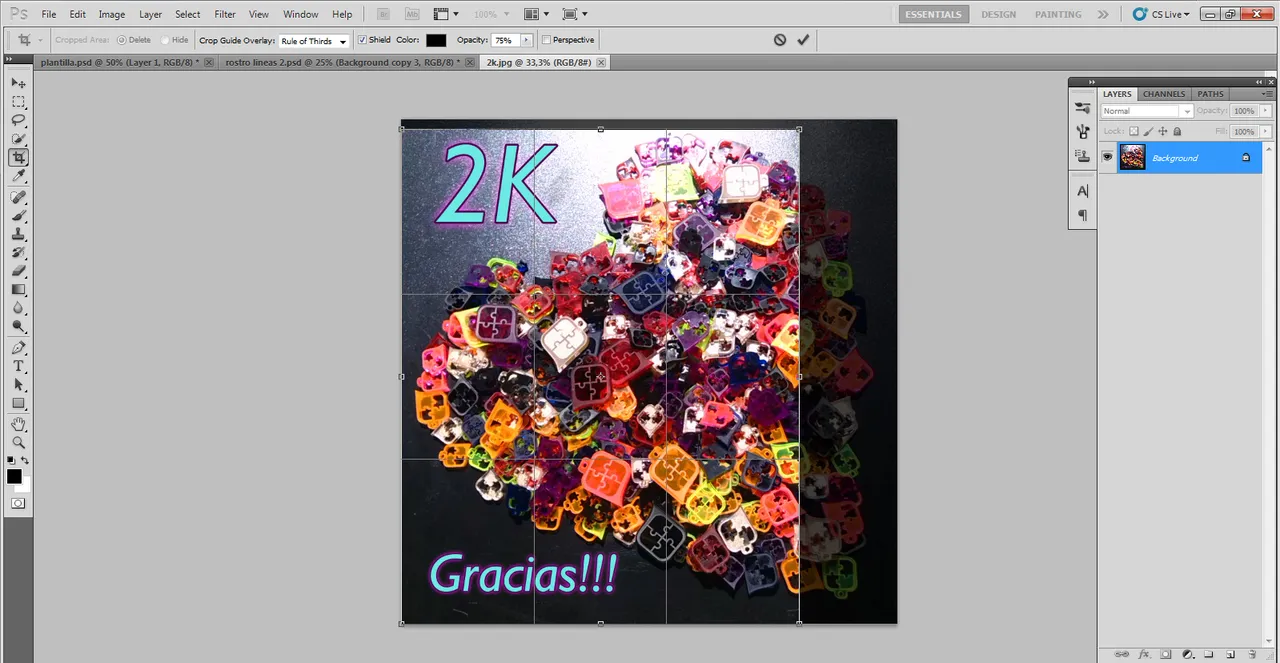Image resolution: width=1280 pixels, height=663 pixels.
Task: Switch to the Design workspace
Action: point(998,14)
